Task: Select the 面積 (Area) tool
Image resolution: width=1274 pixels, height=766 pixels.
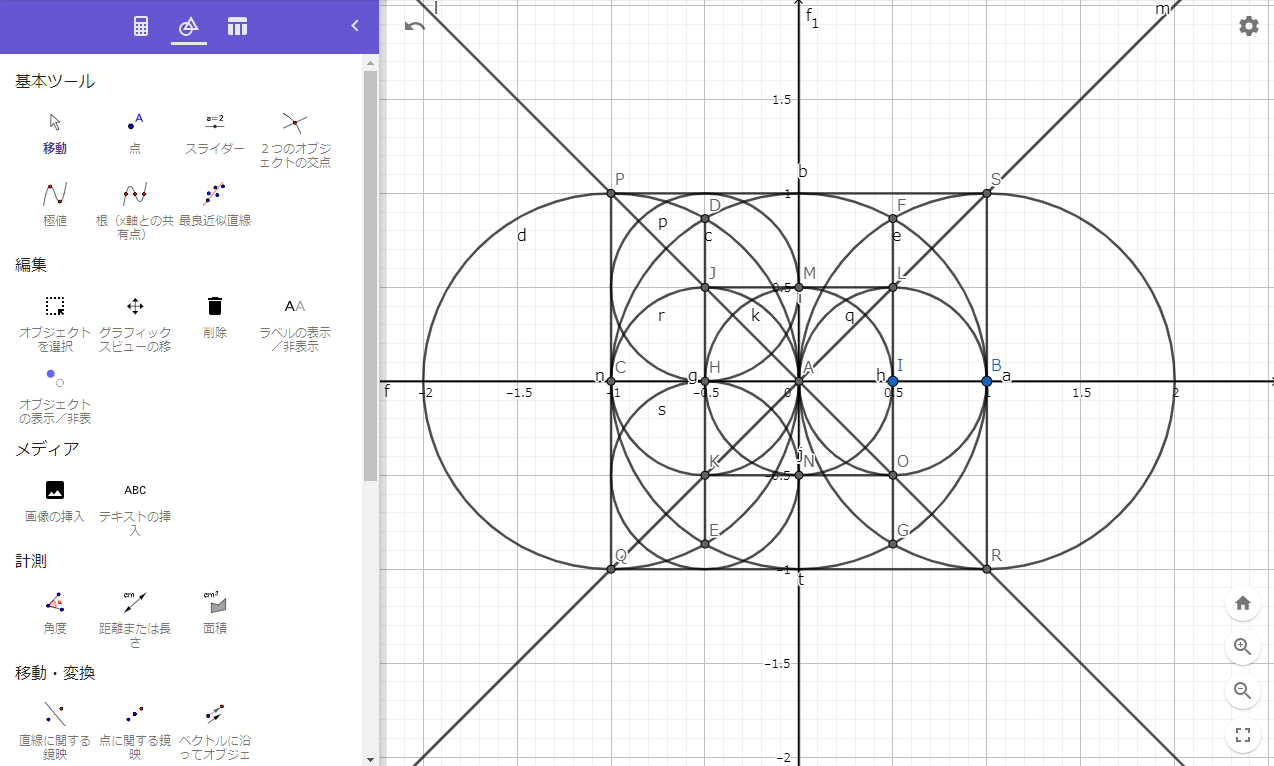Action: (215, 614)
